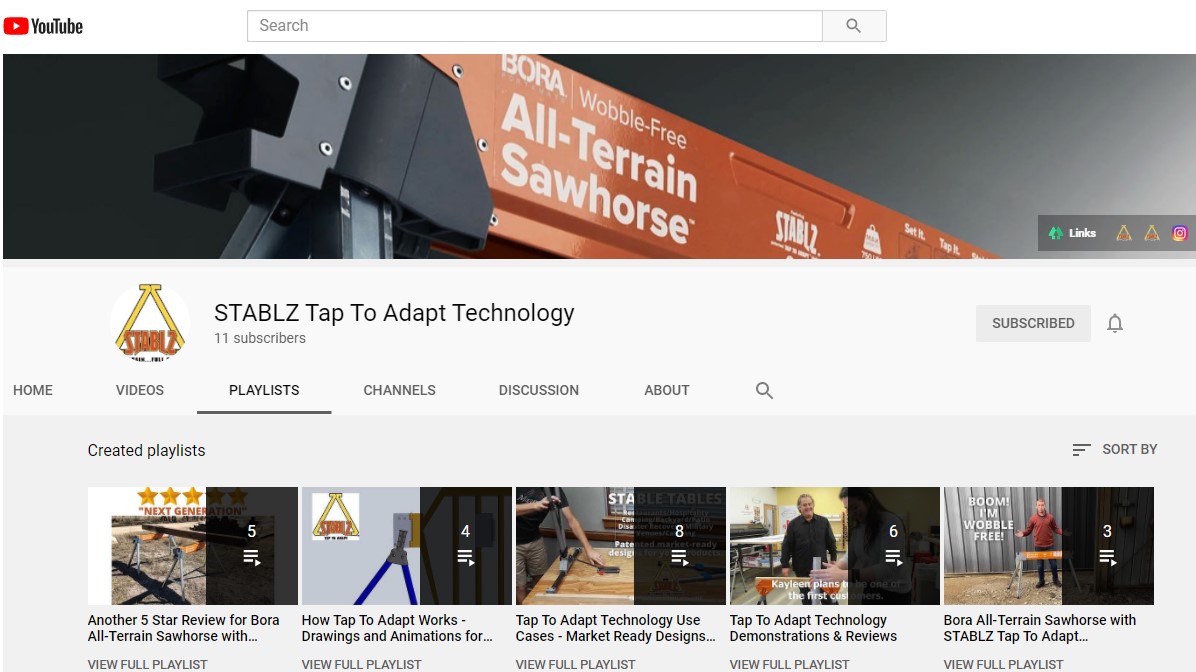1196x672 pixels.
Task: Open the Instagram link icon
Action: coord(1179,233)
